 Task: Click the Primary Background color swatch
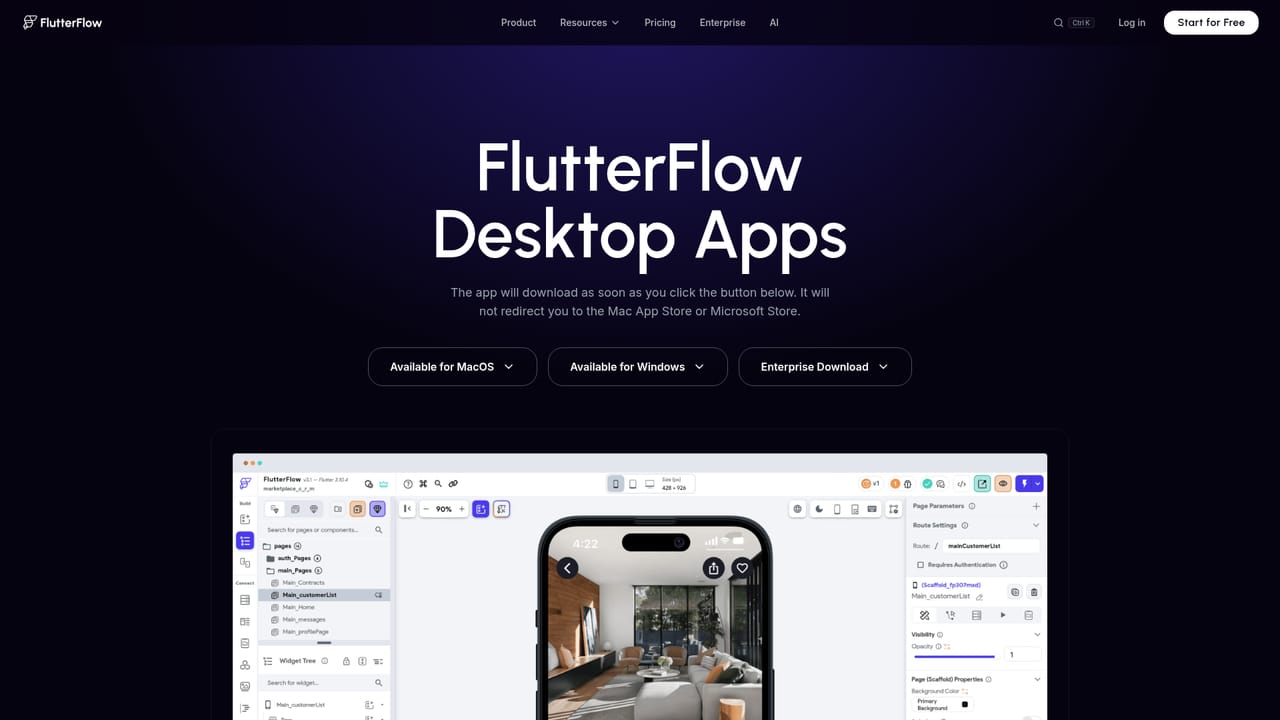(x=965, y=704)
